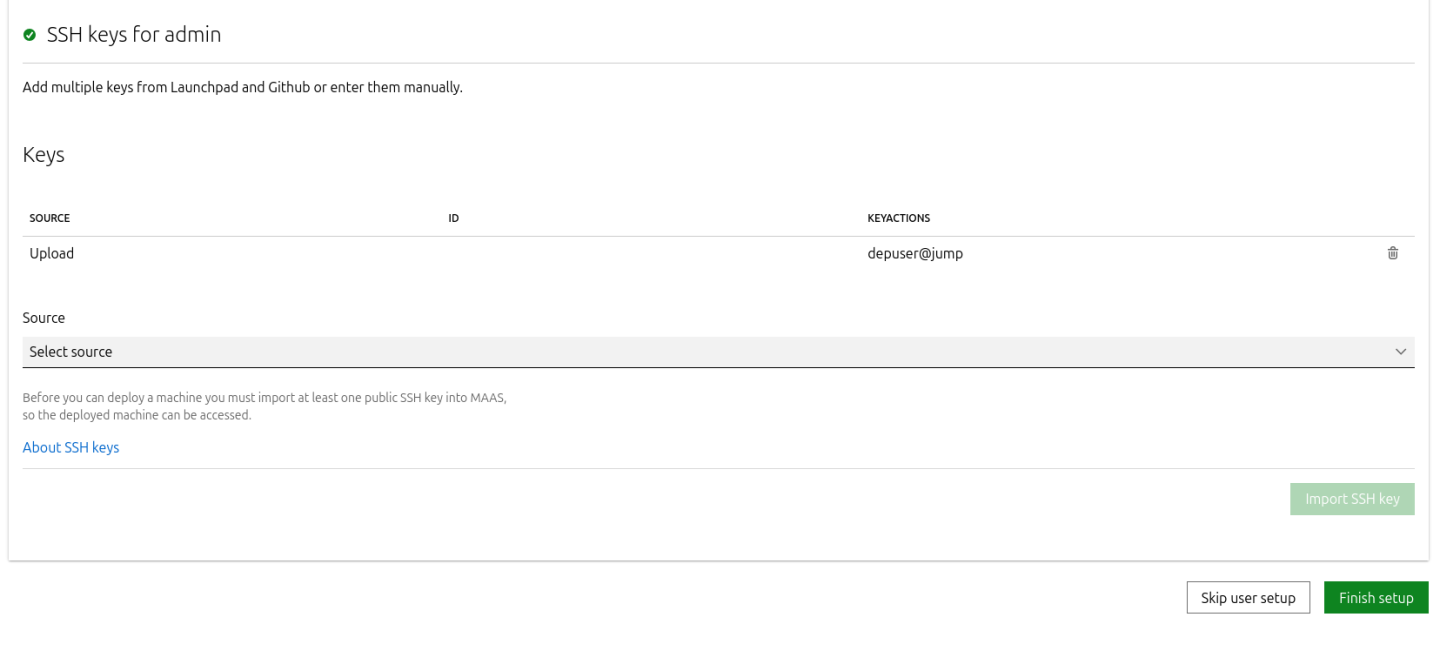Click the Import SSH key button
The width and height of the screenshot is (1440, 664).
tap(1352, 499)
